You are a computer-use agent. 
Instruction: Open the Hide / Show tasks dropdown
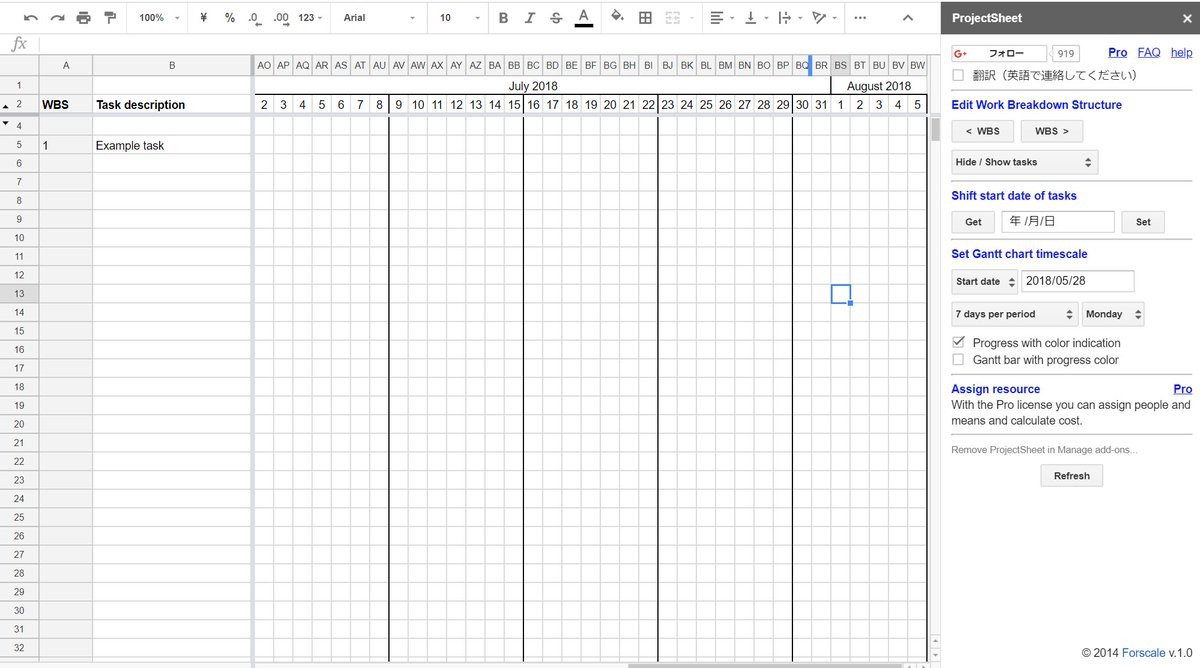coord(1024,162)
